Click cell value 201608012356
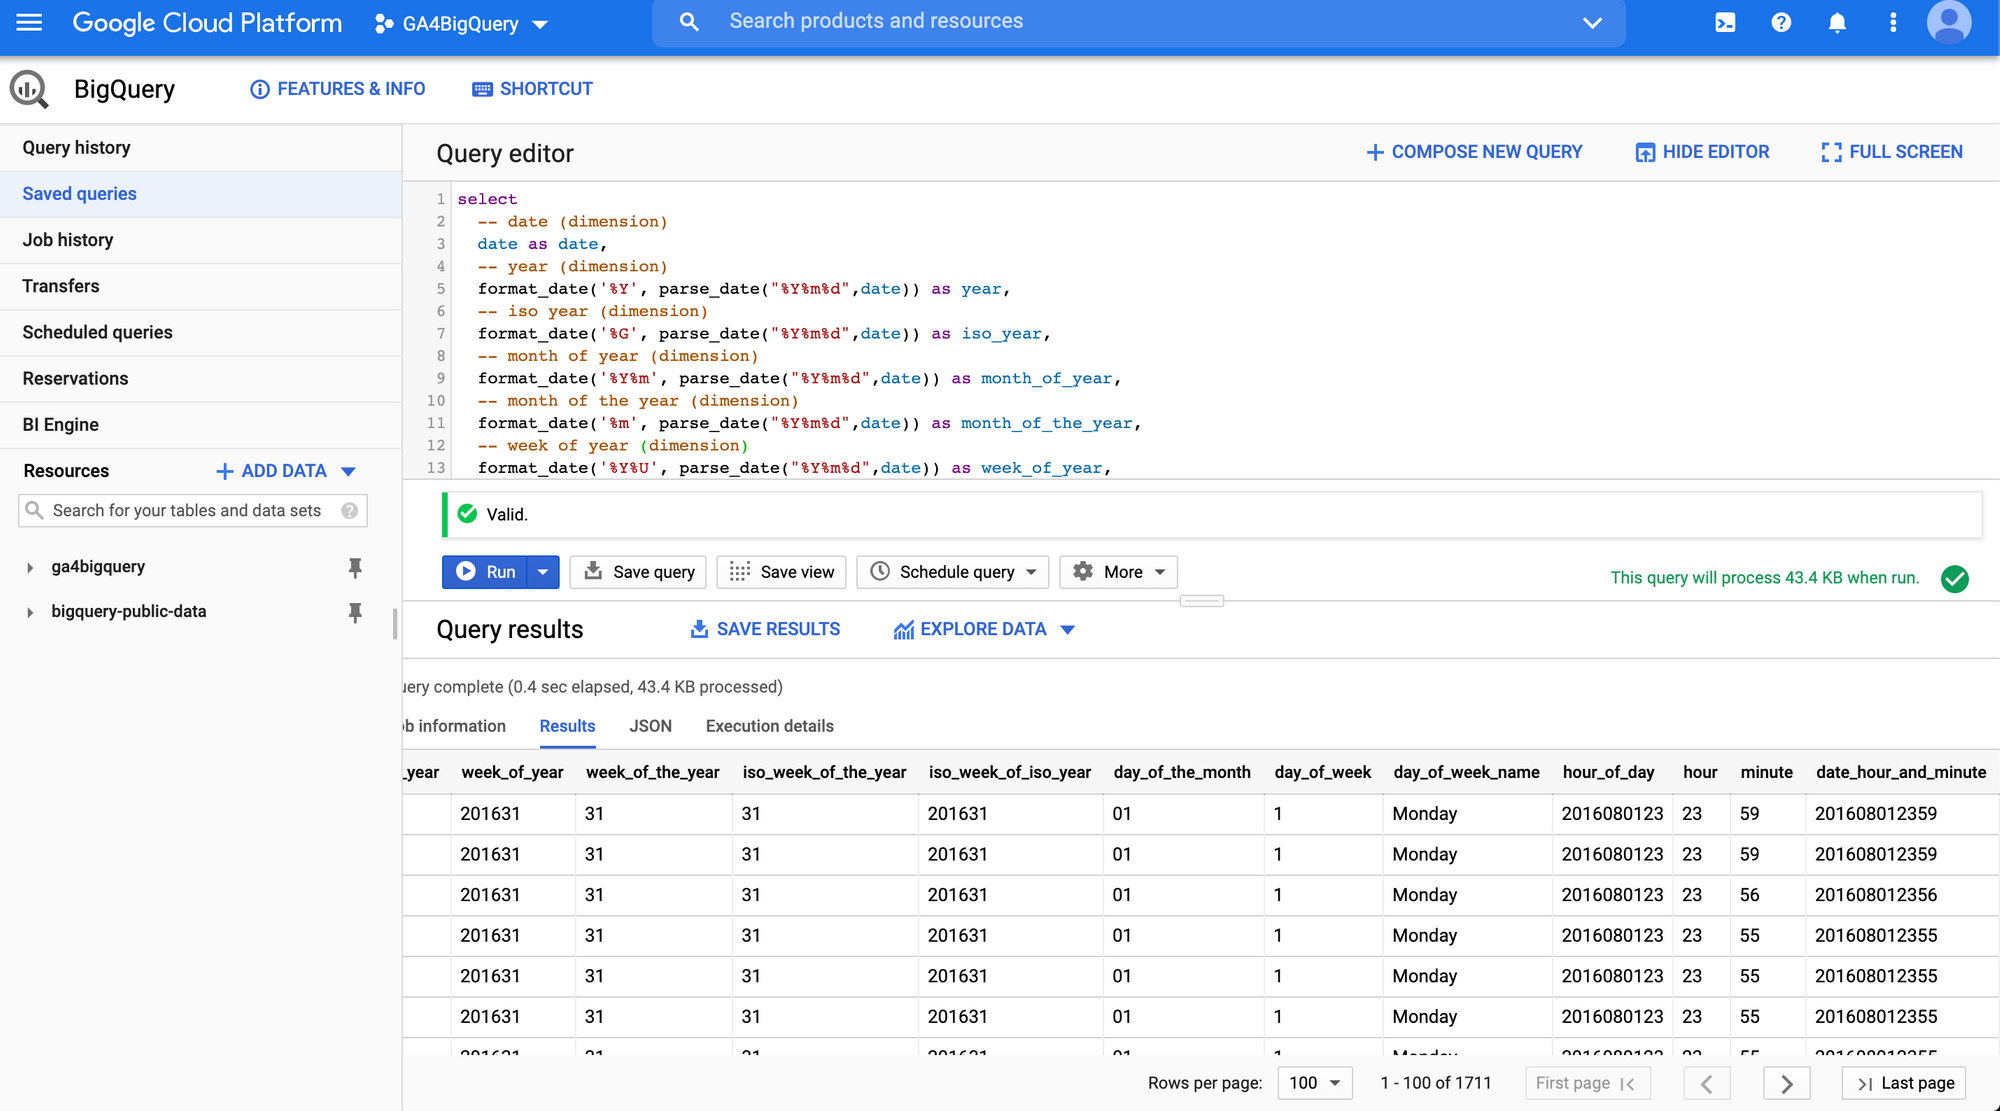The image size is (2000, 1111). click(x=1876, y=895)
